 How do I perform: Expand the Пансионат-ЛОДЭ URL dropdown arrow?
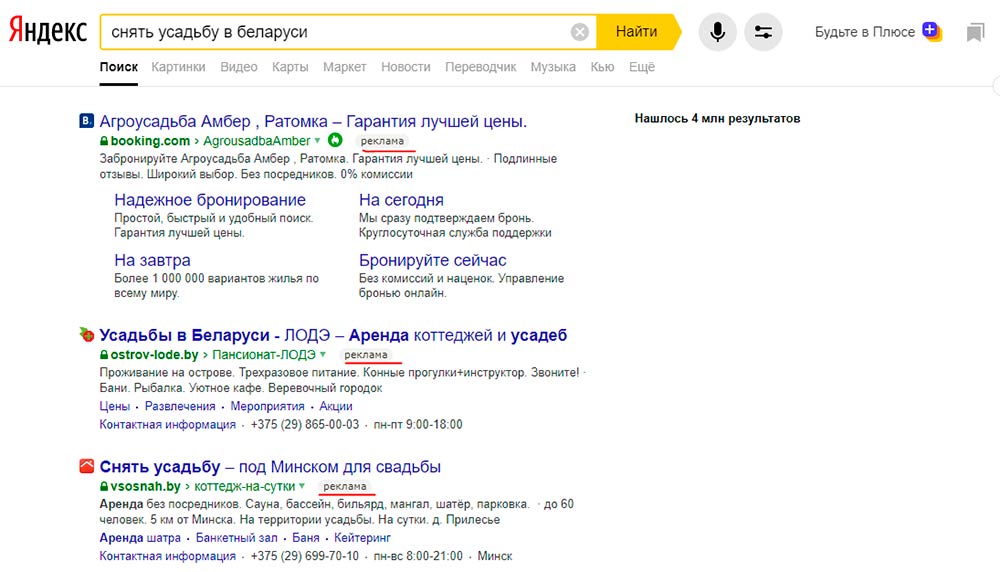(323, 355)
